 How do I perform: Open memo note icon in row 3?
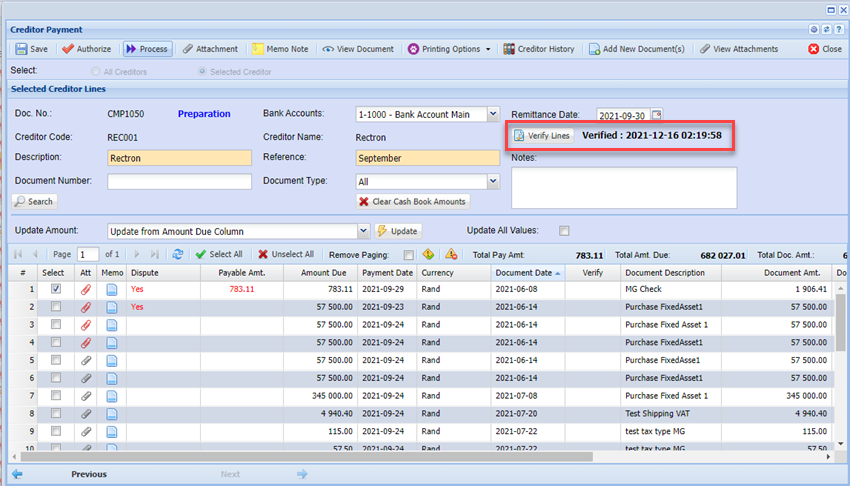coord(112,325)
